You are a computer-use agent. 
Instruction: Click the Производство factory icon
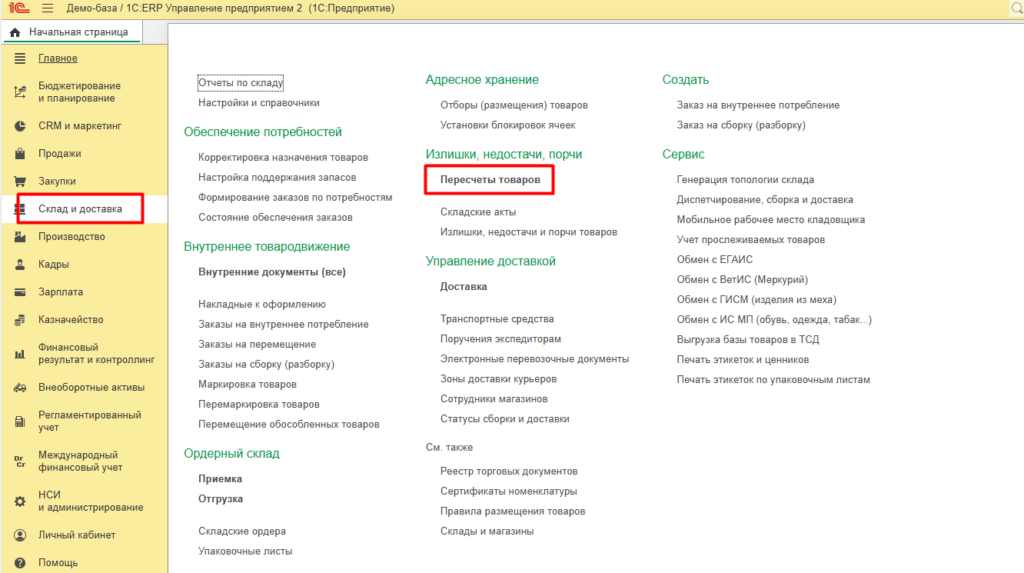[20, 237]
